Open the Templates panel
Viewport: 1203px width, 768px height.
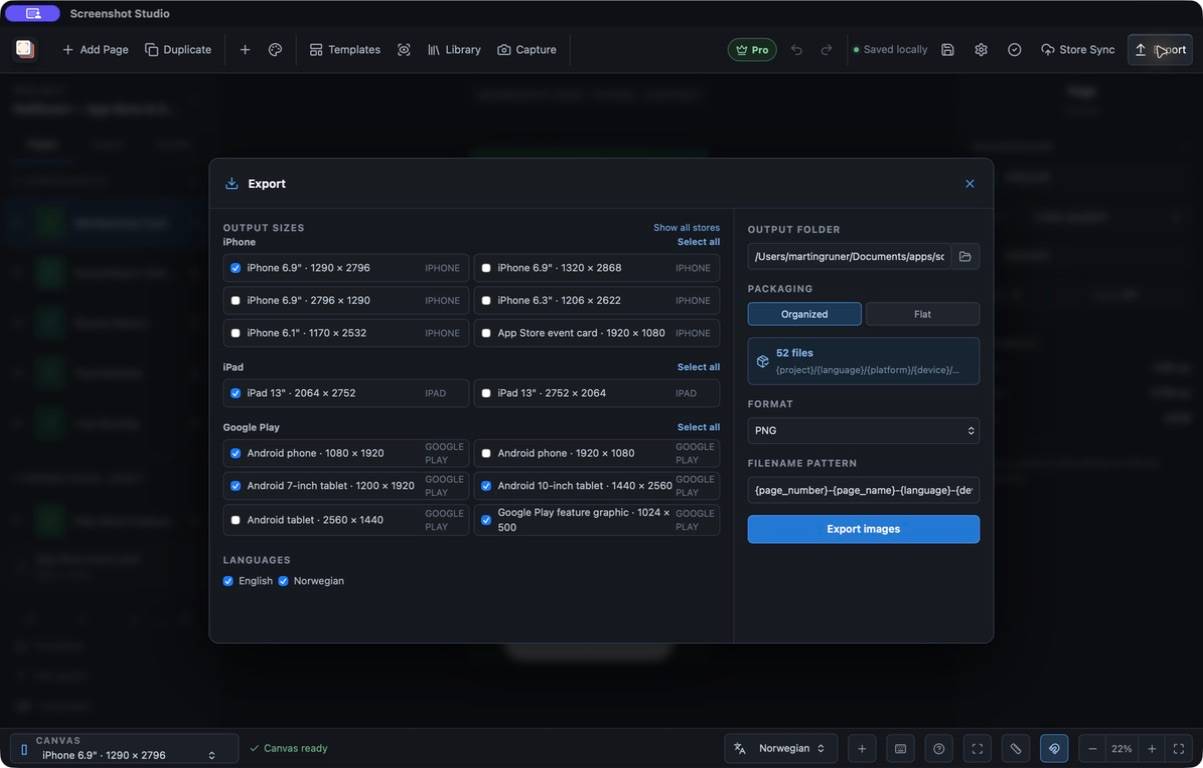pyautogui.click(x=345, y=50)
